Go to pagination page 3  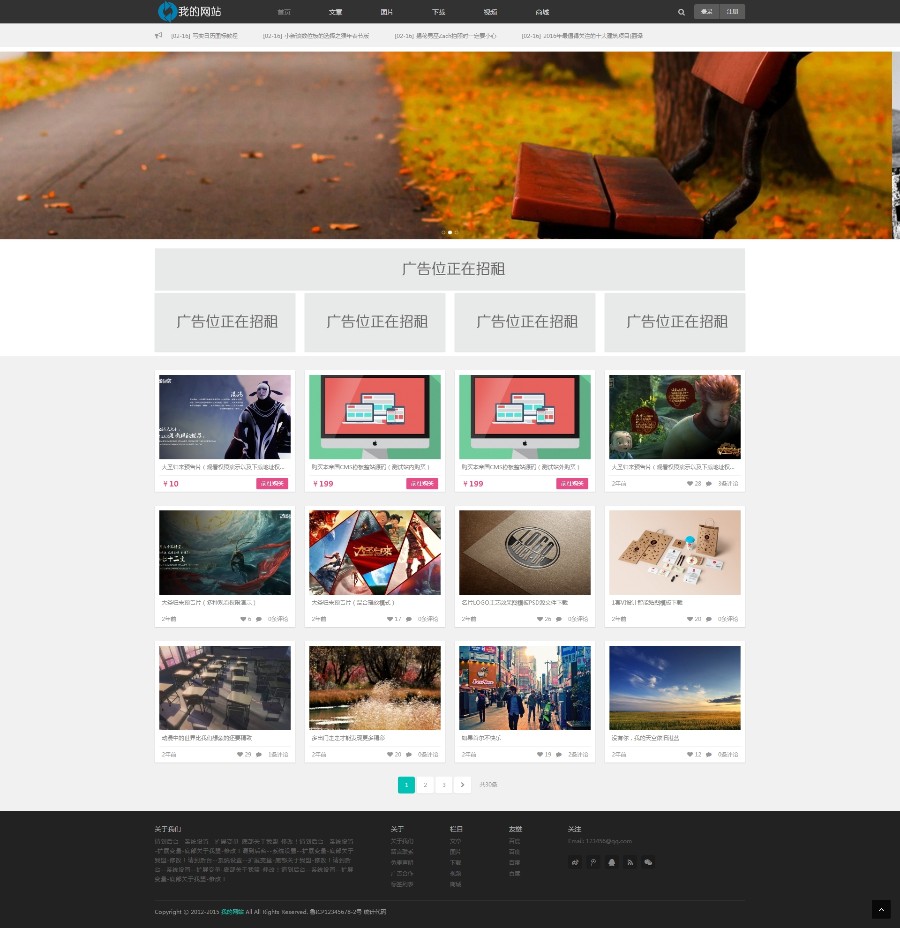[x=444, y=785]
